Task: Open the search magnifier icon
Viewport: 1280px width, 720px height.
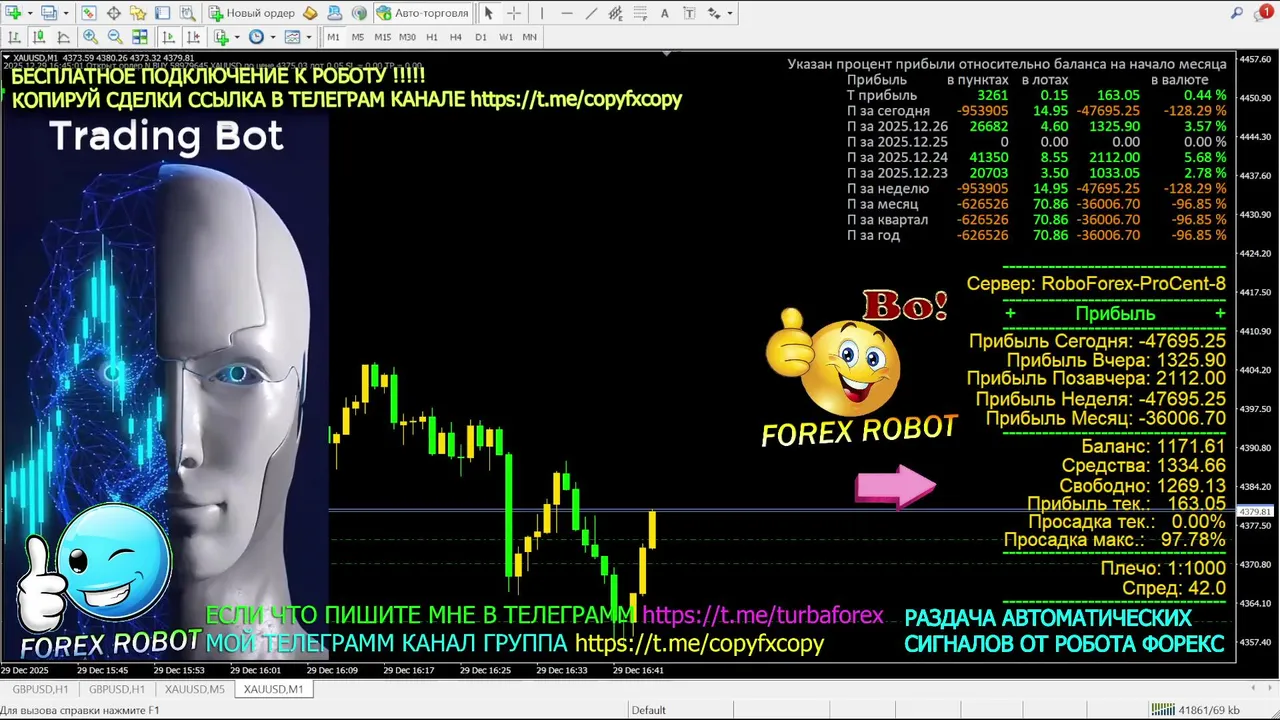Action: point(1238,13)
